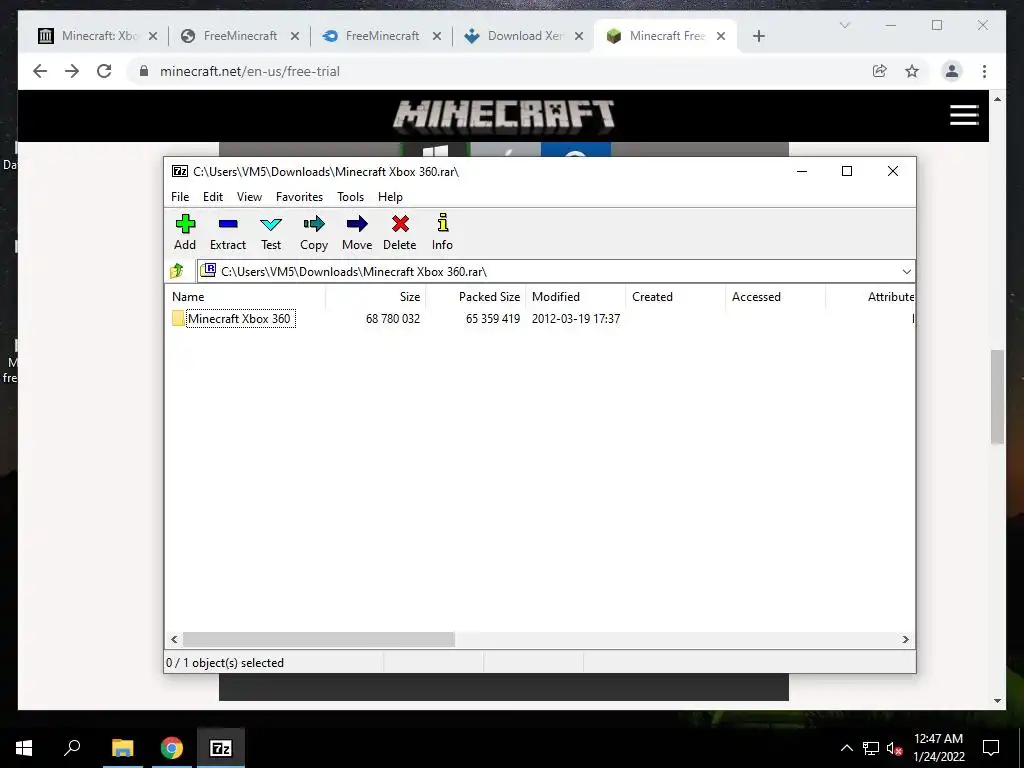Click the right arrow of 7-Zip scrollbar
Image resolution: width=1024 pixels, height=768 pixels.
[x=905, y=639]
